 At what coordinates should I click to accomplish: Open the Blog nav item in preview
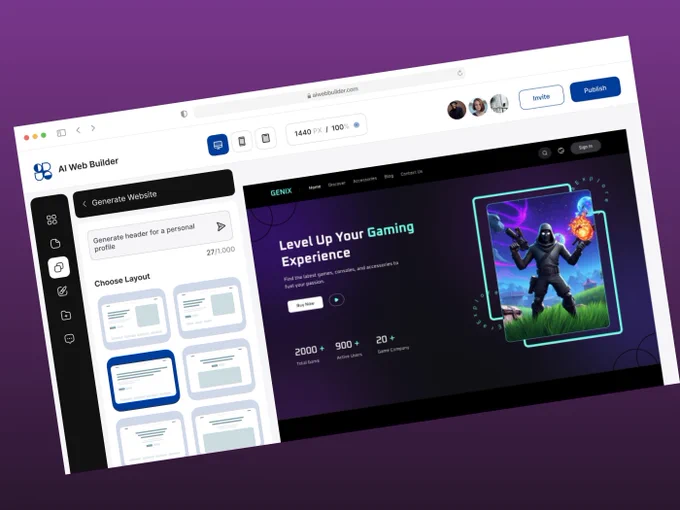389,176
